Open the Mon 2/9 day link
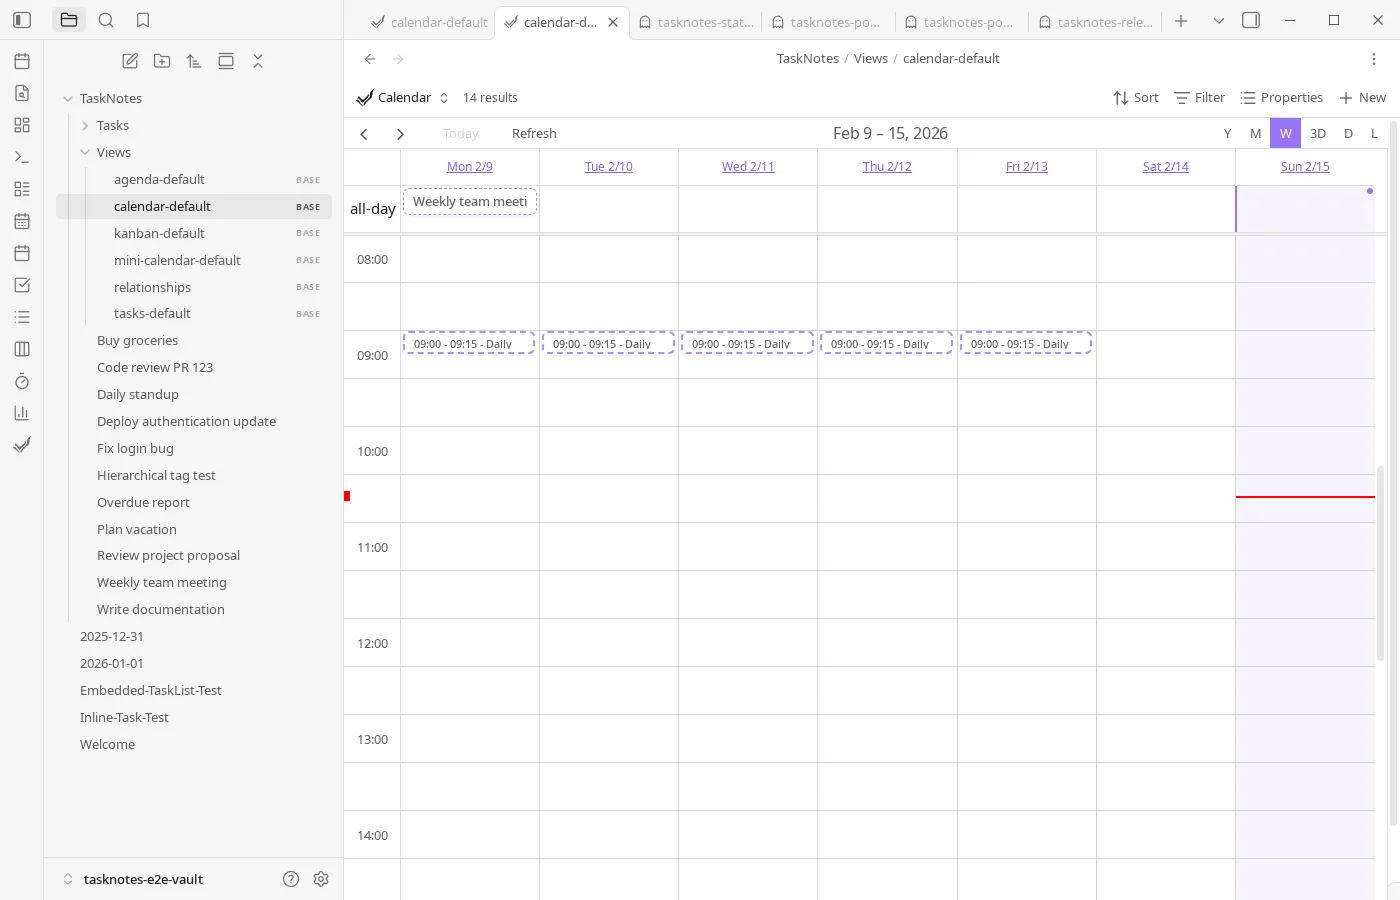Image resolution: width=1400 pixels, height=900 pixels. pyautogui.click(x=469, y=167)
